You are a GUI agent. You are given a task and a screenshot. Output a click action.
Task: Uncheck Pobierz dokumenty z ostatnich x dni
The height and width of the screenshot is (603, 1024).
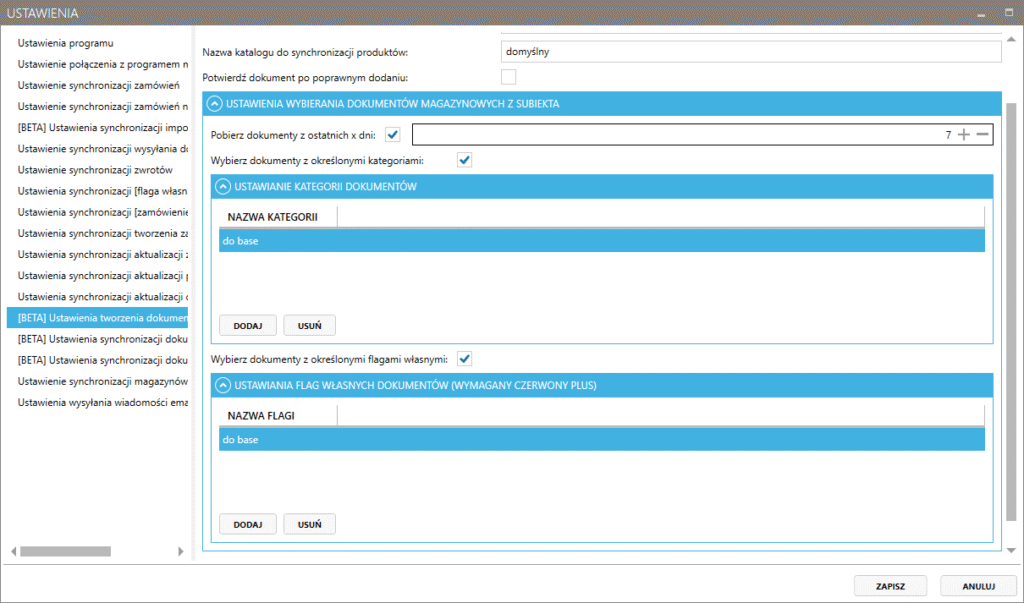[393, 135]
